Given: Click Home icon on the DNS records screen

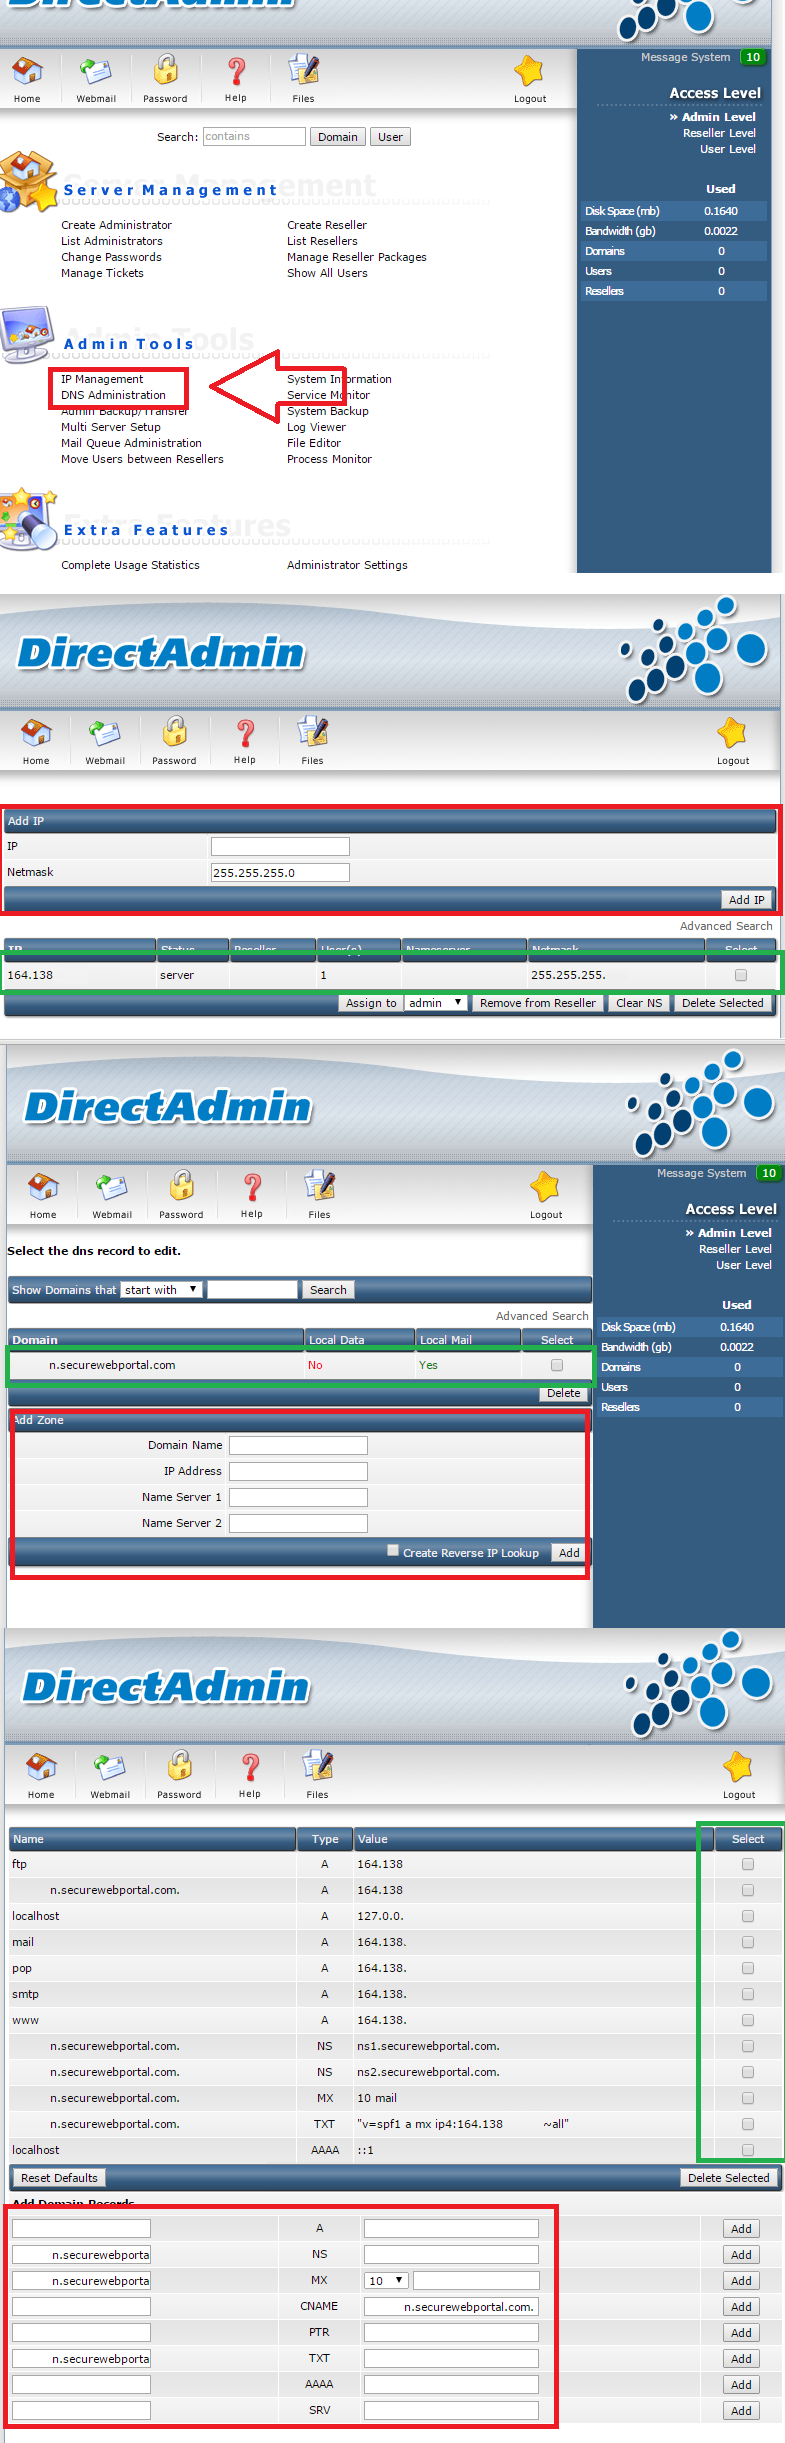Looking at the screenshot, I should click(x=41, y=1767).
